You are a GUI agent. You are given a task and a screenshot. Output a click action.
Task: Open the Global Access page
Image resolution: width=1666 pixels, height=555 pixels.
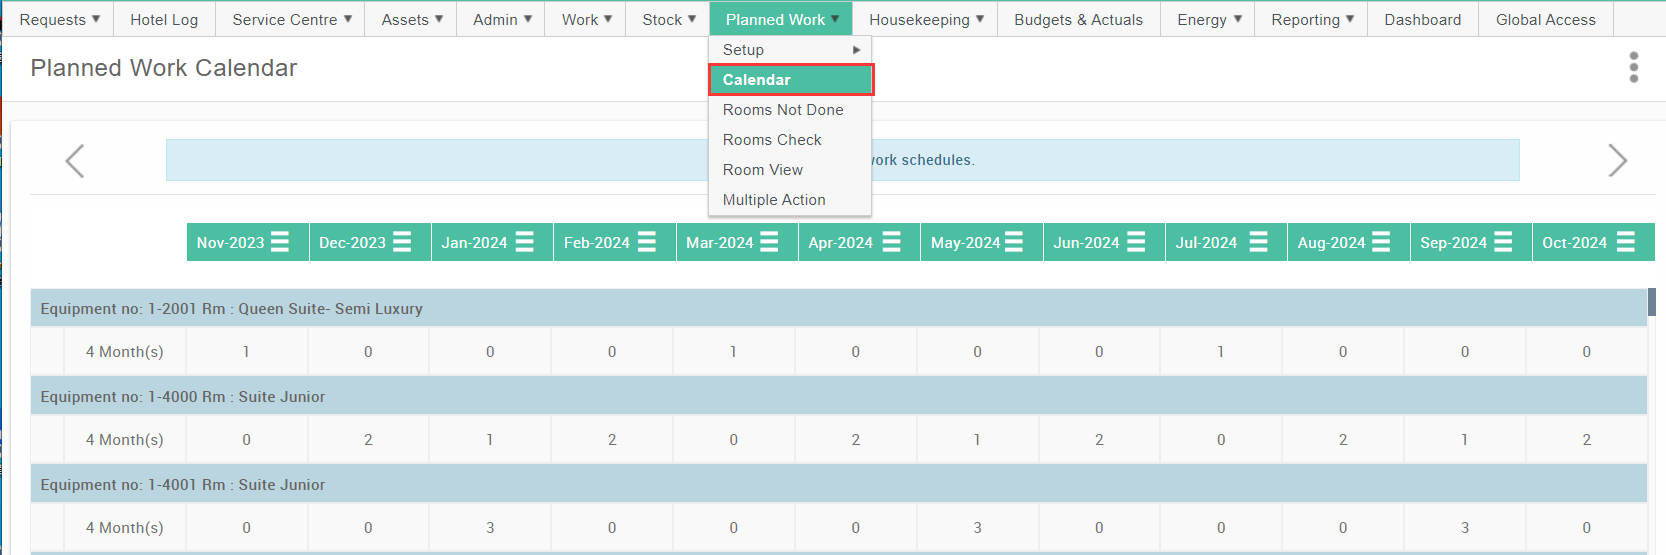click(1545, 19)
